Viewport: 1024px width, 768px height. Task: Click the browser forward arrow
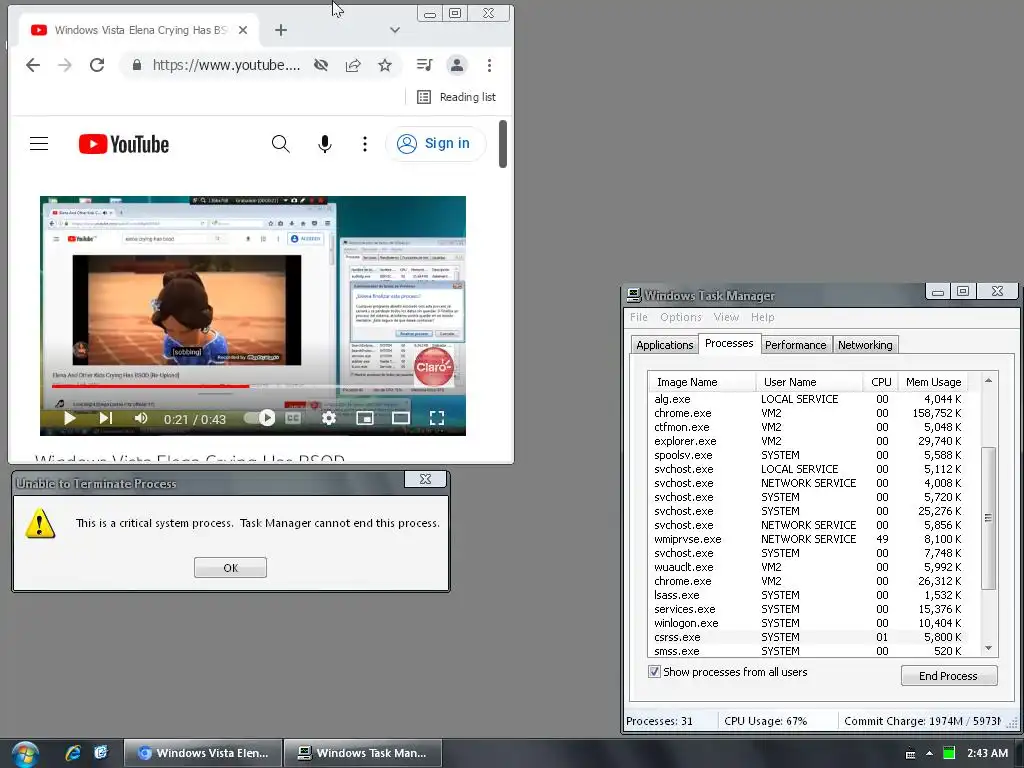(65, 65)
